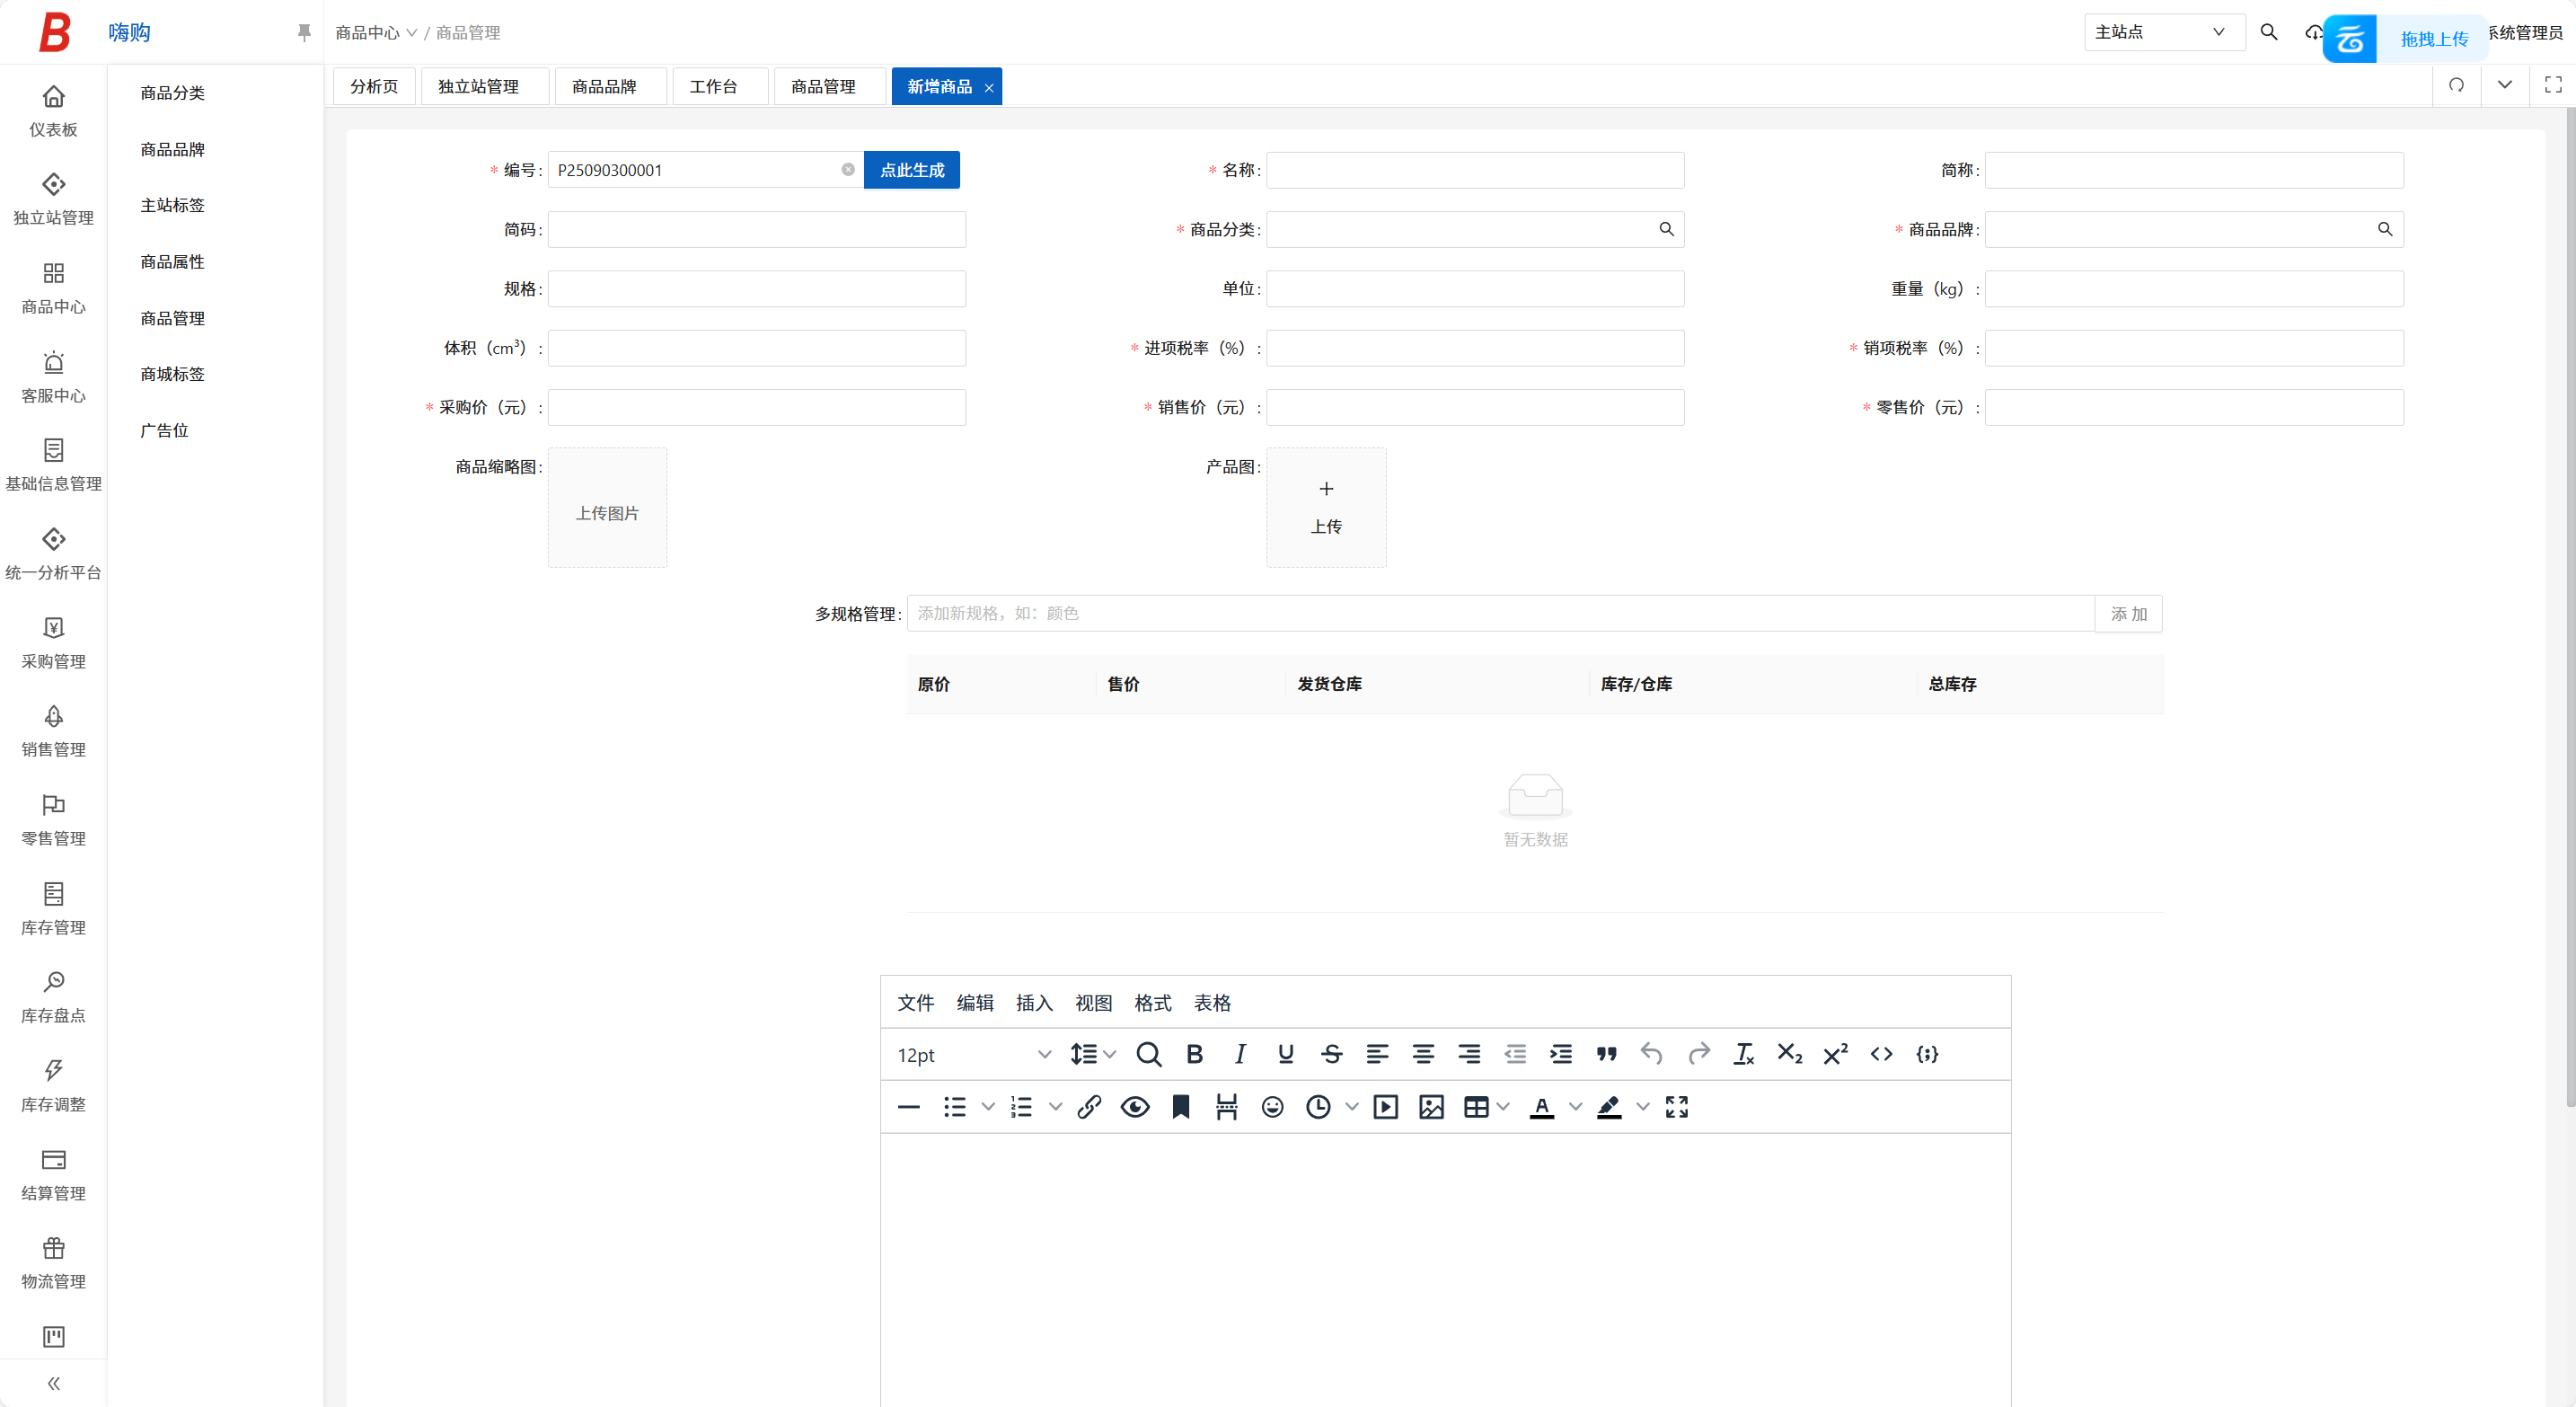The height and width of the screenshot is (1407, 2576).
Task: Click the 点此生成 button
Action: click(911, 170)
